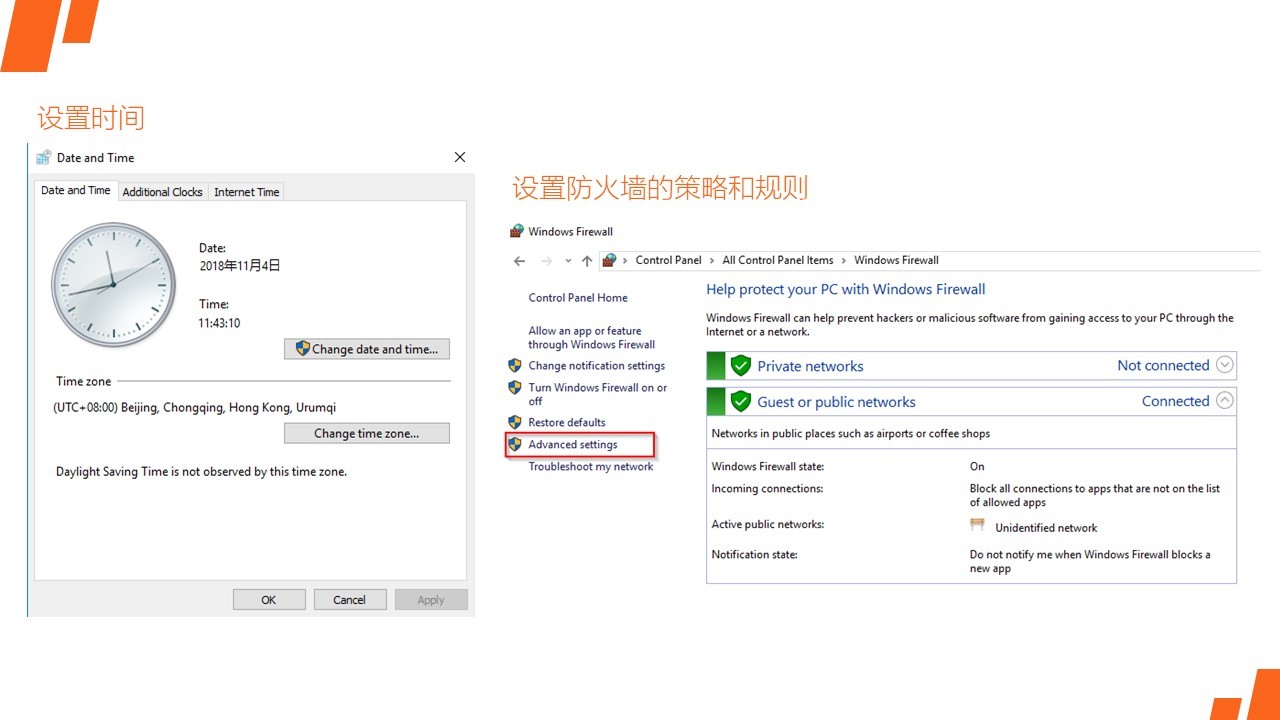Click Notification state label
This screenshot has width=1280, height=720.
(754, 554)
